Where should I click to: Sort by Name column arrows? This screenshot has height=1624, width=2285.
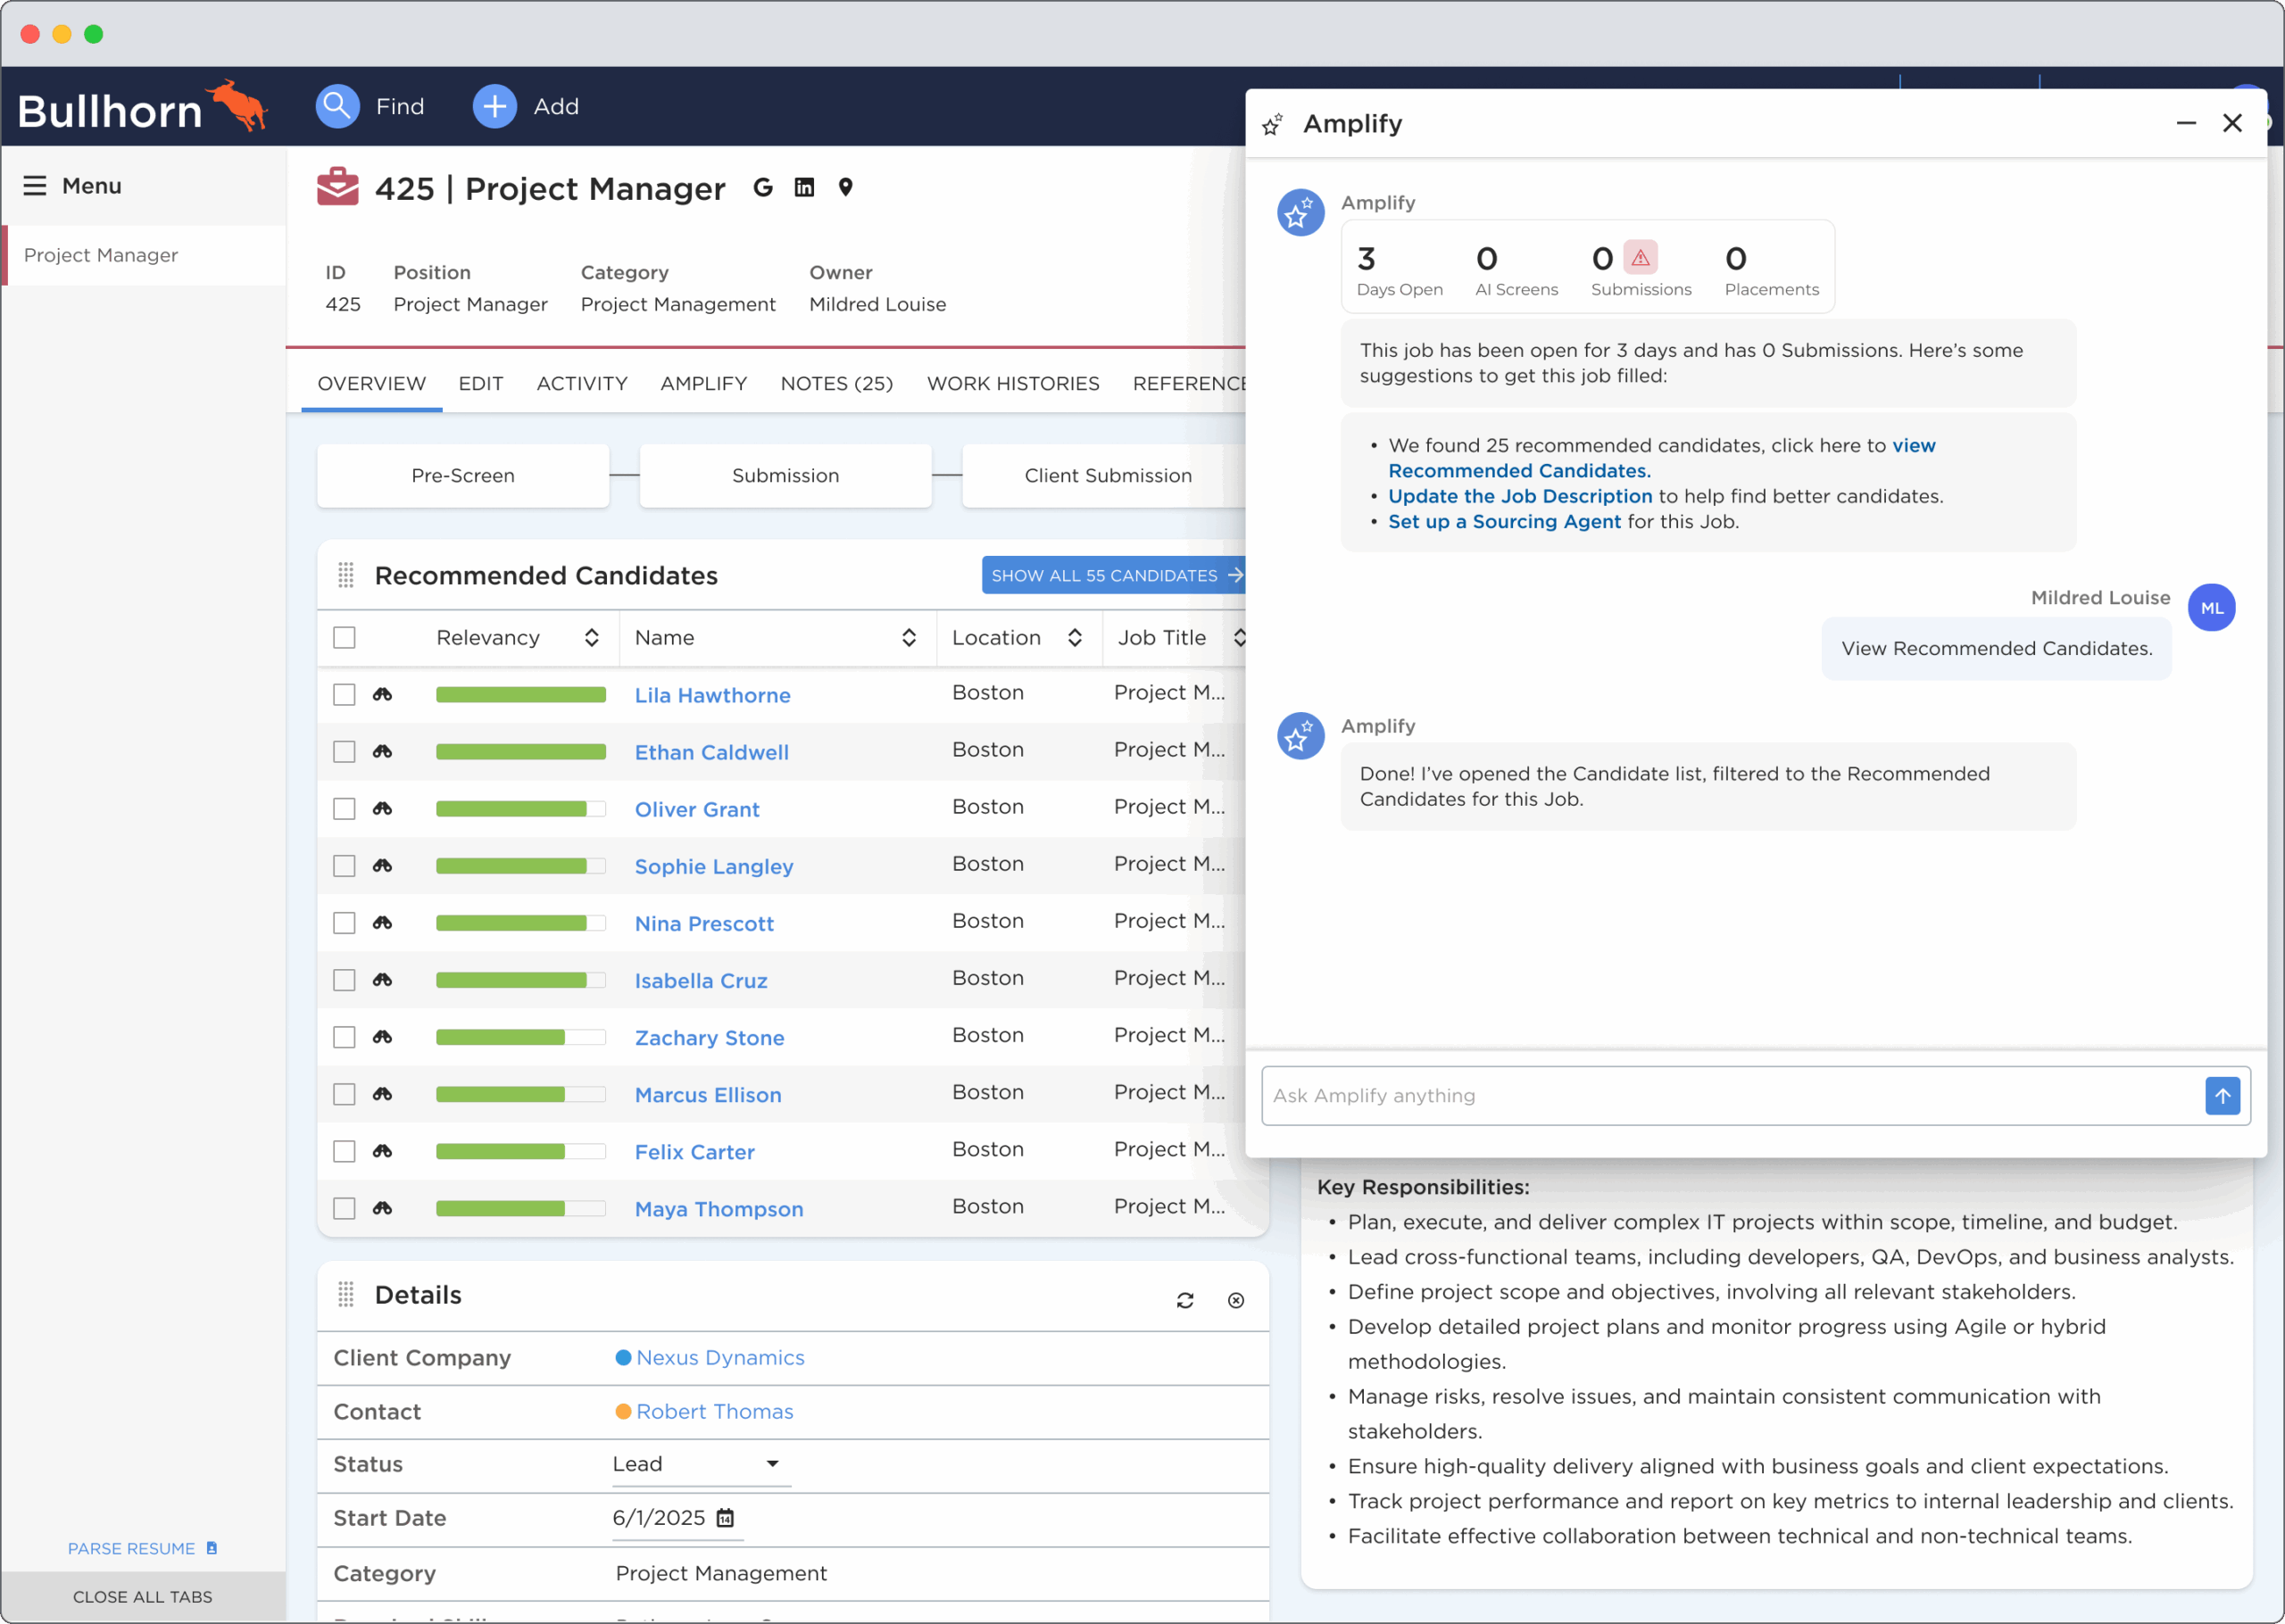[x=908, y=637]
